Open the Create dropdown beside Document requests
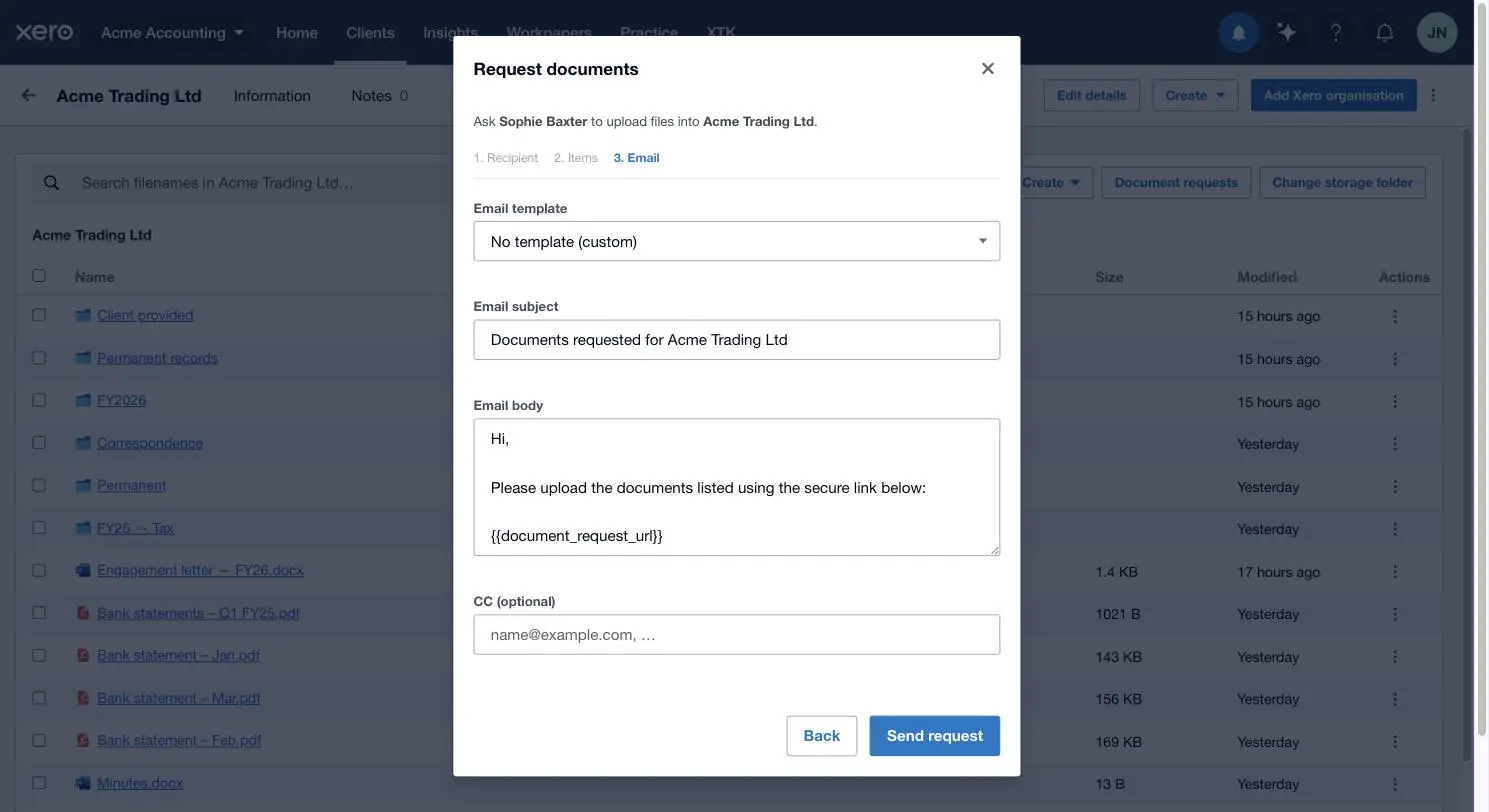Screen dimensions: 1489x812 [1051, 183]
